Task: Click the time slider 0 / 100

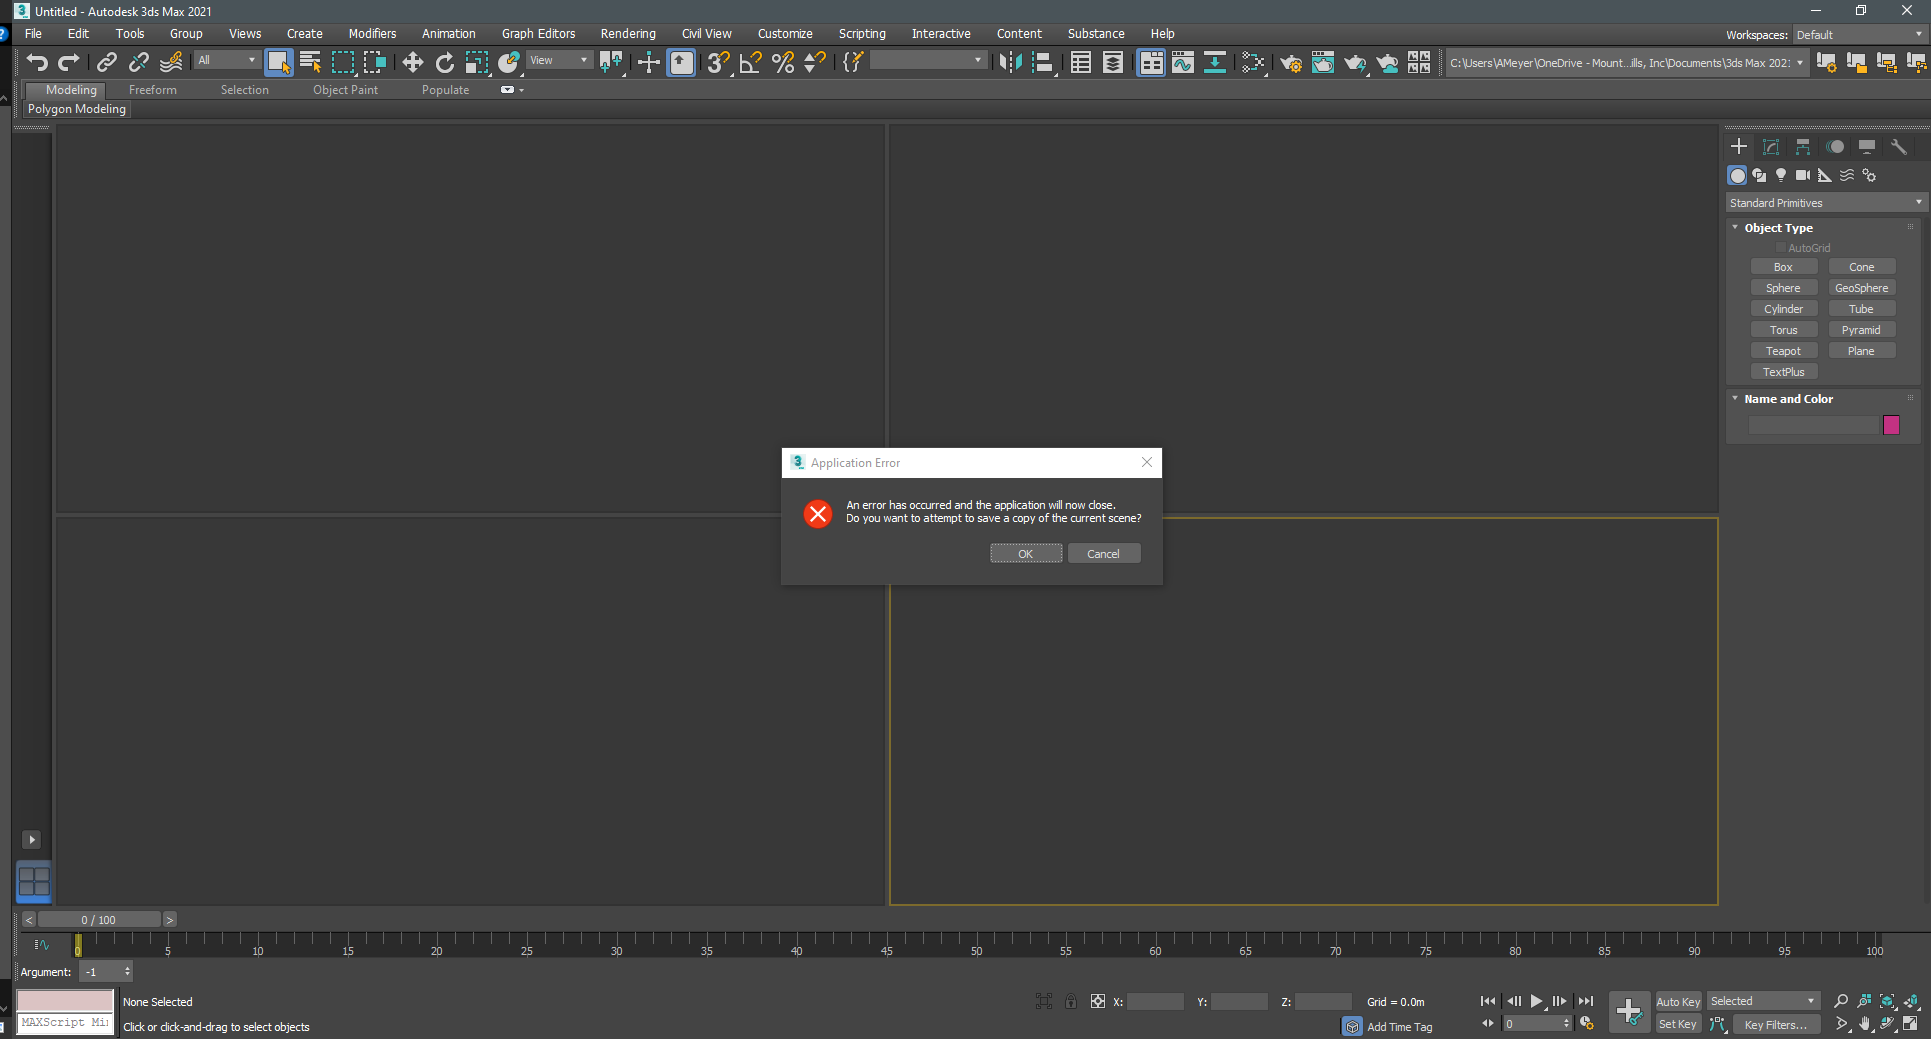Action: click(x=99, y=920)
